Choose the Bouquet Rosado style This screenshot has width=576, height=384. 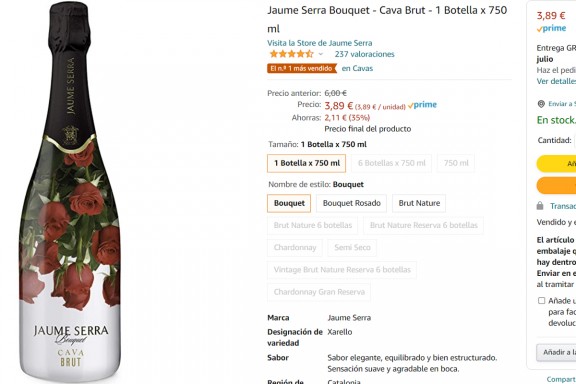click(x=352, y=203)
